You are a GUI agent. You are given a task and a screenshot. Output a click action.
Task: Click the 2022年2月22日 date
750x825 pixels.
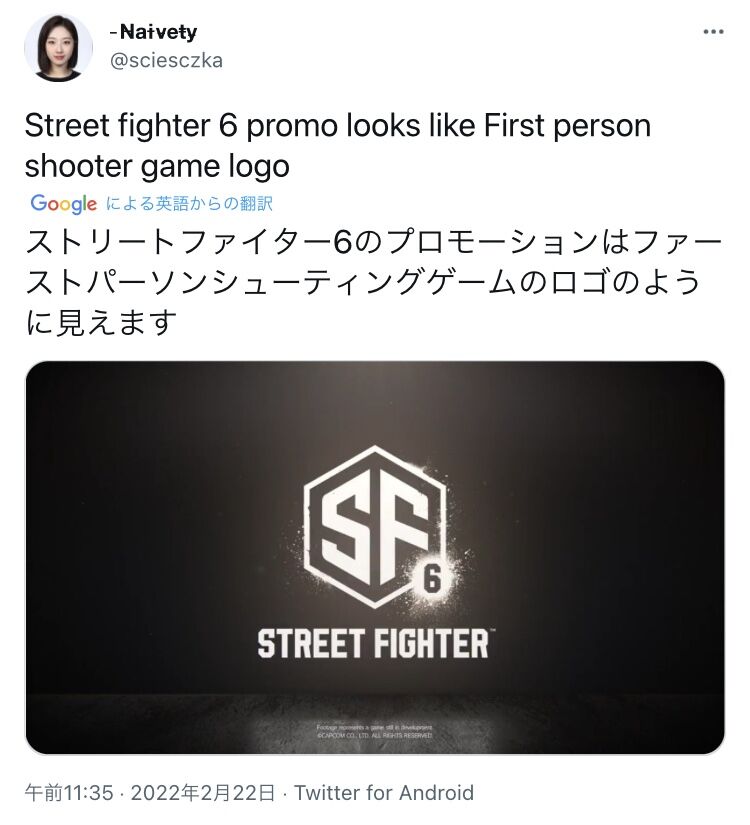coord(203,793)
